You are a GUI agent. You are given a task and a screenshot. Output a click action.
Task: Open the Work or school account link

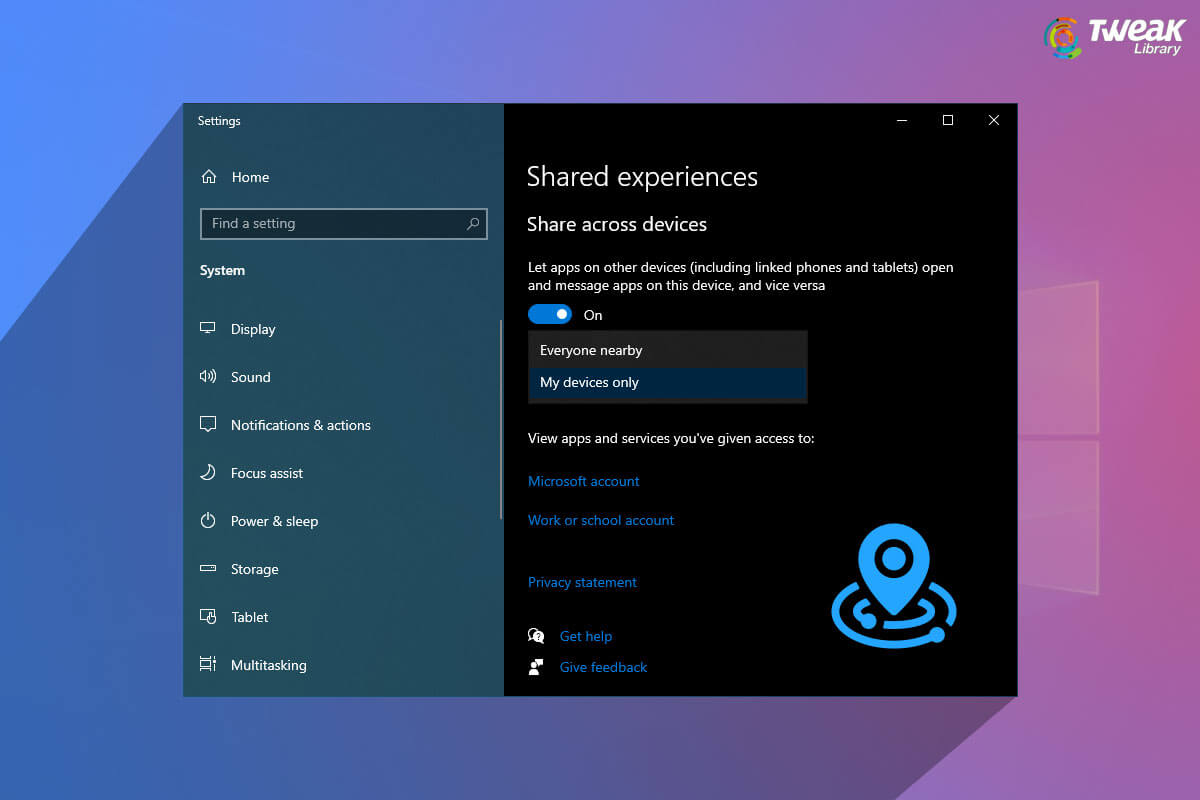[x=600, y=520]
